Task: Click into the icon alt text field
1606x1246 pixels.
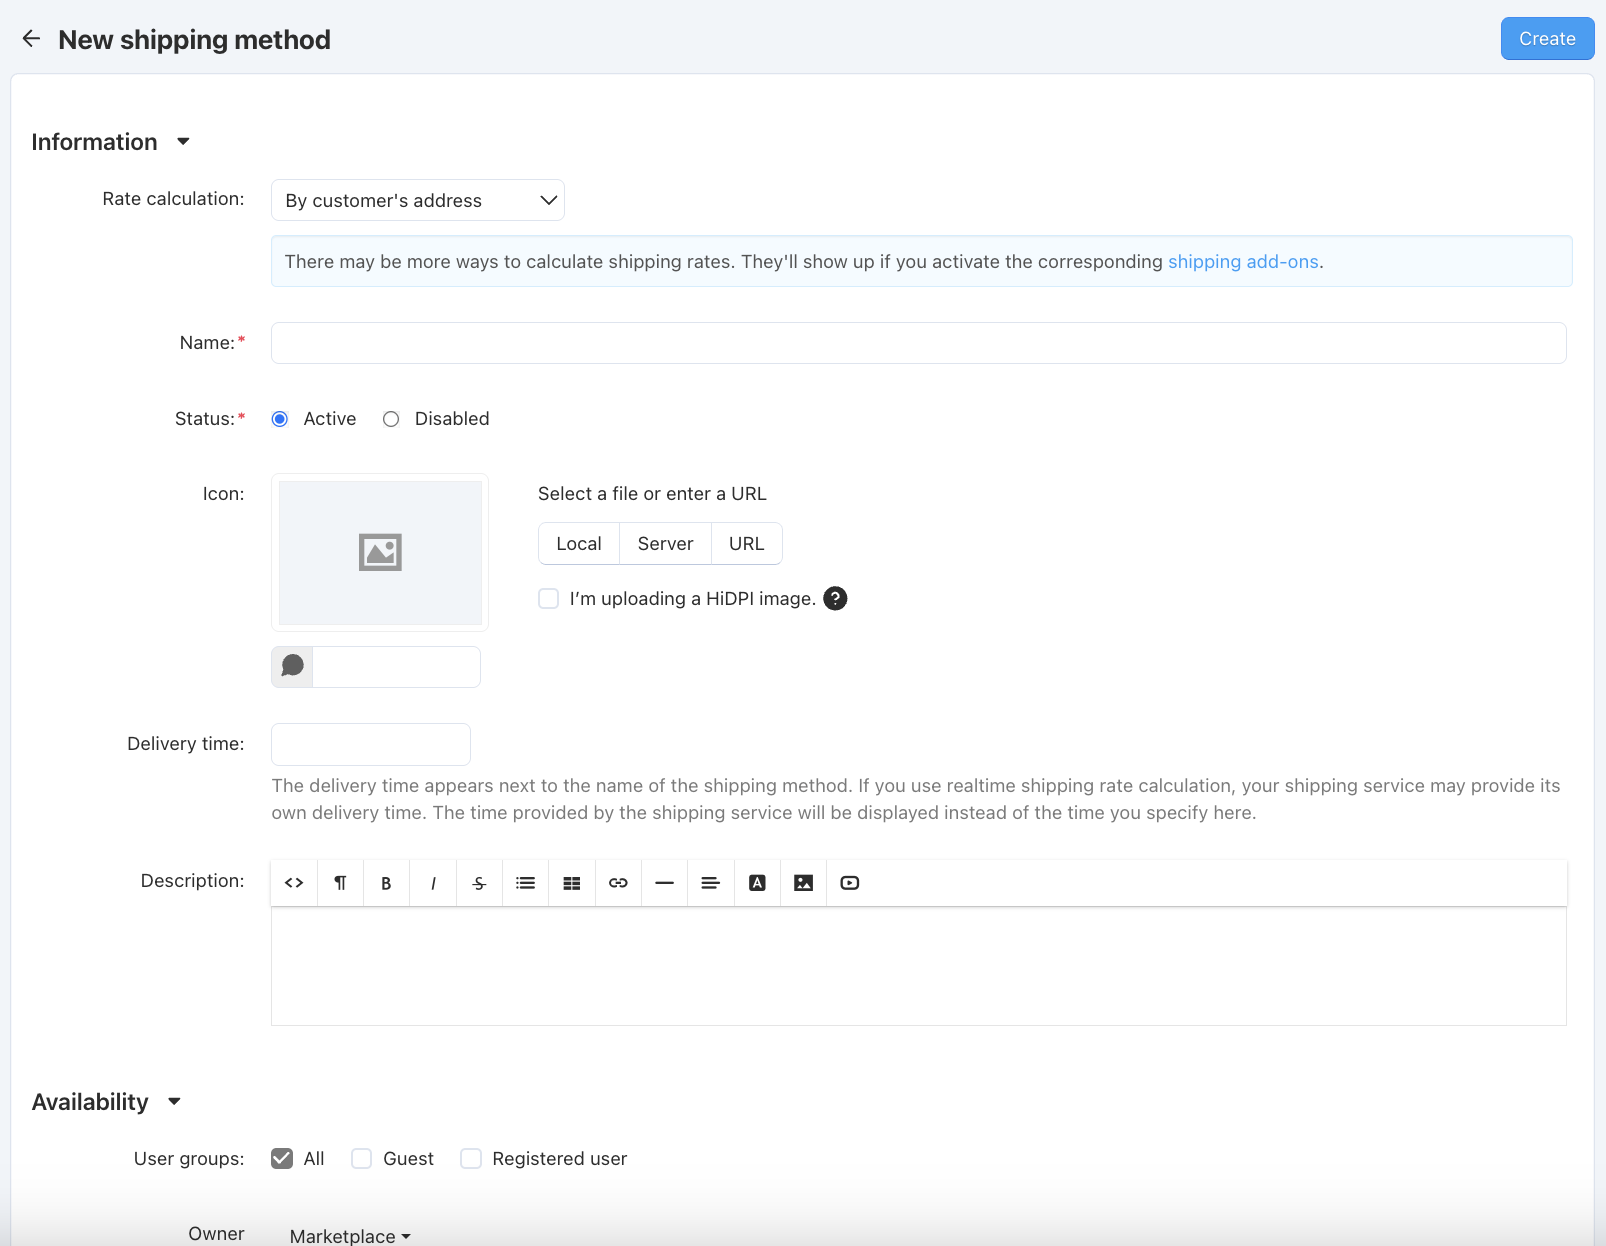Action: point(396,666)
